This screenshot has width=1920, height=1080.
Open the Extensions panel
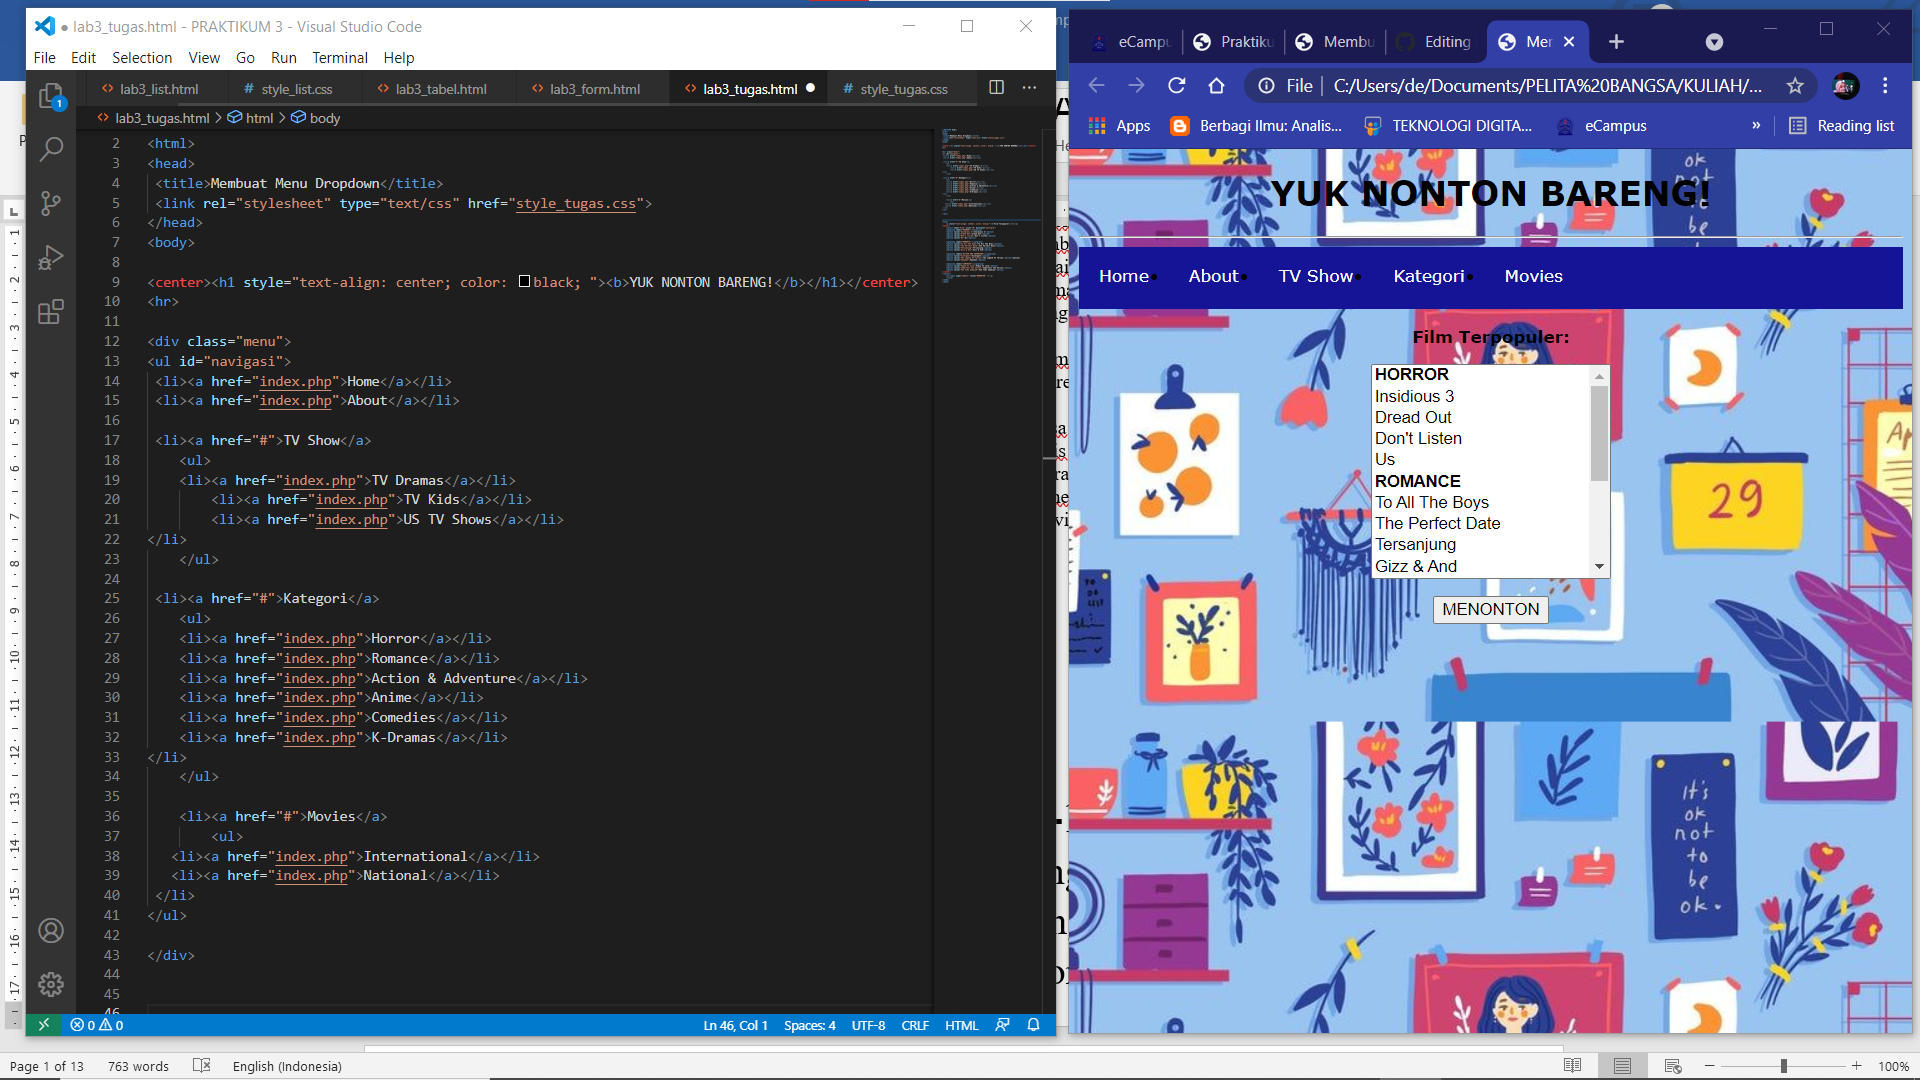50,312
